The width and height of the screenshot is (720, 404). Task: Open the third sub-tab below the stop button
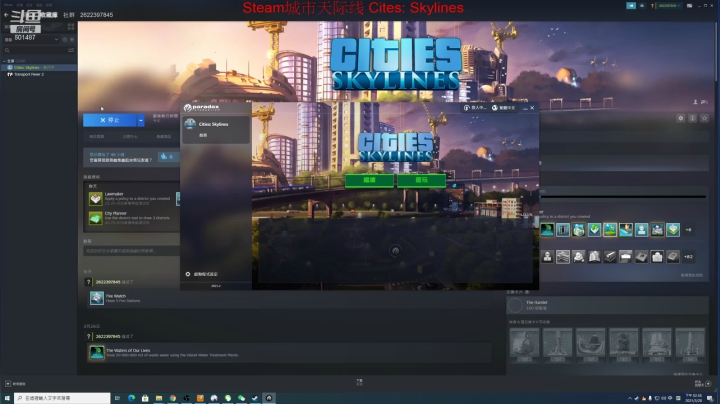pos(163,136)
